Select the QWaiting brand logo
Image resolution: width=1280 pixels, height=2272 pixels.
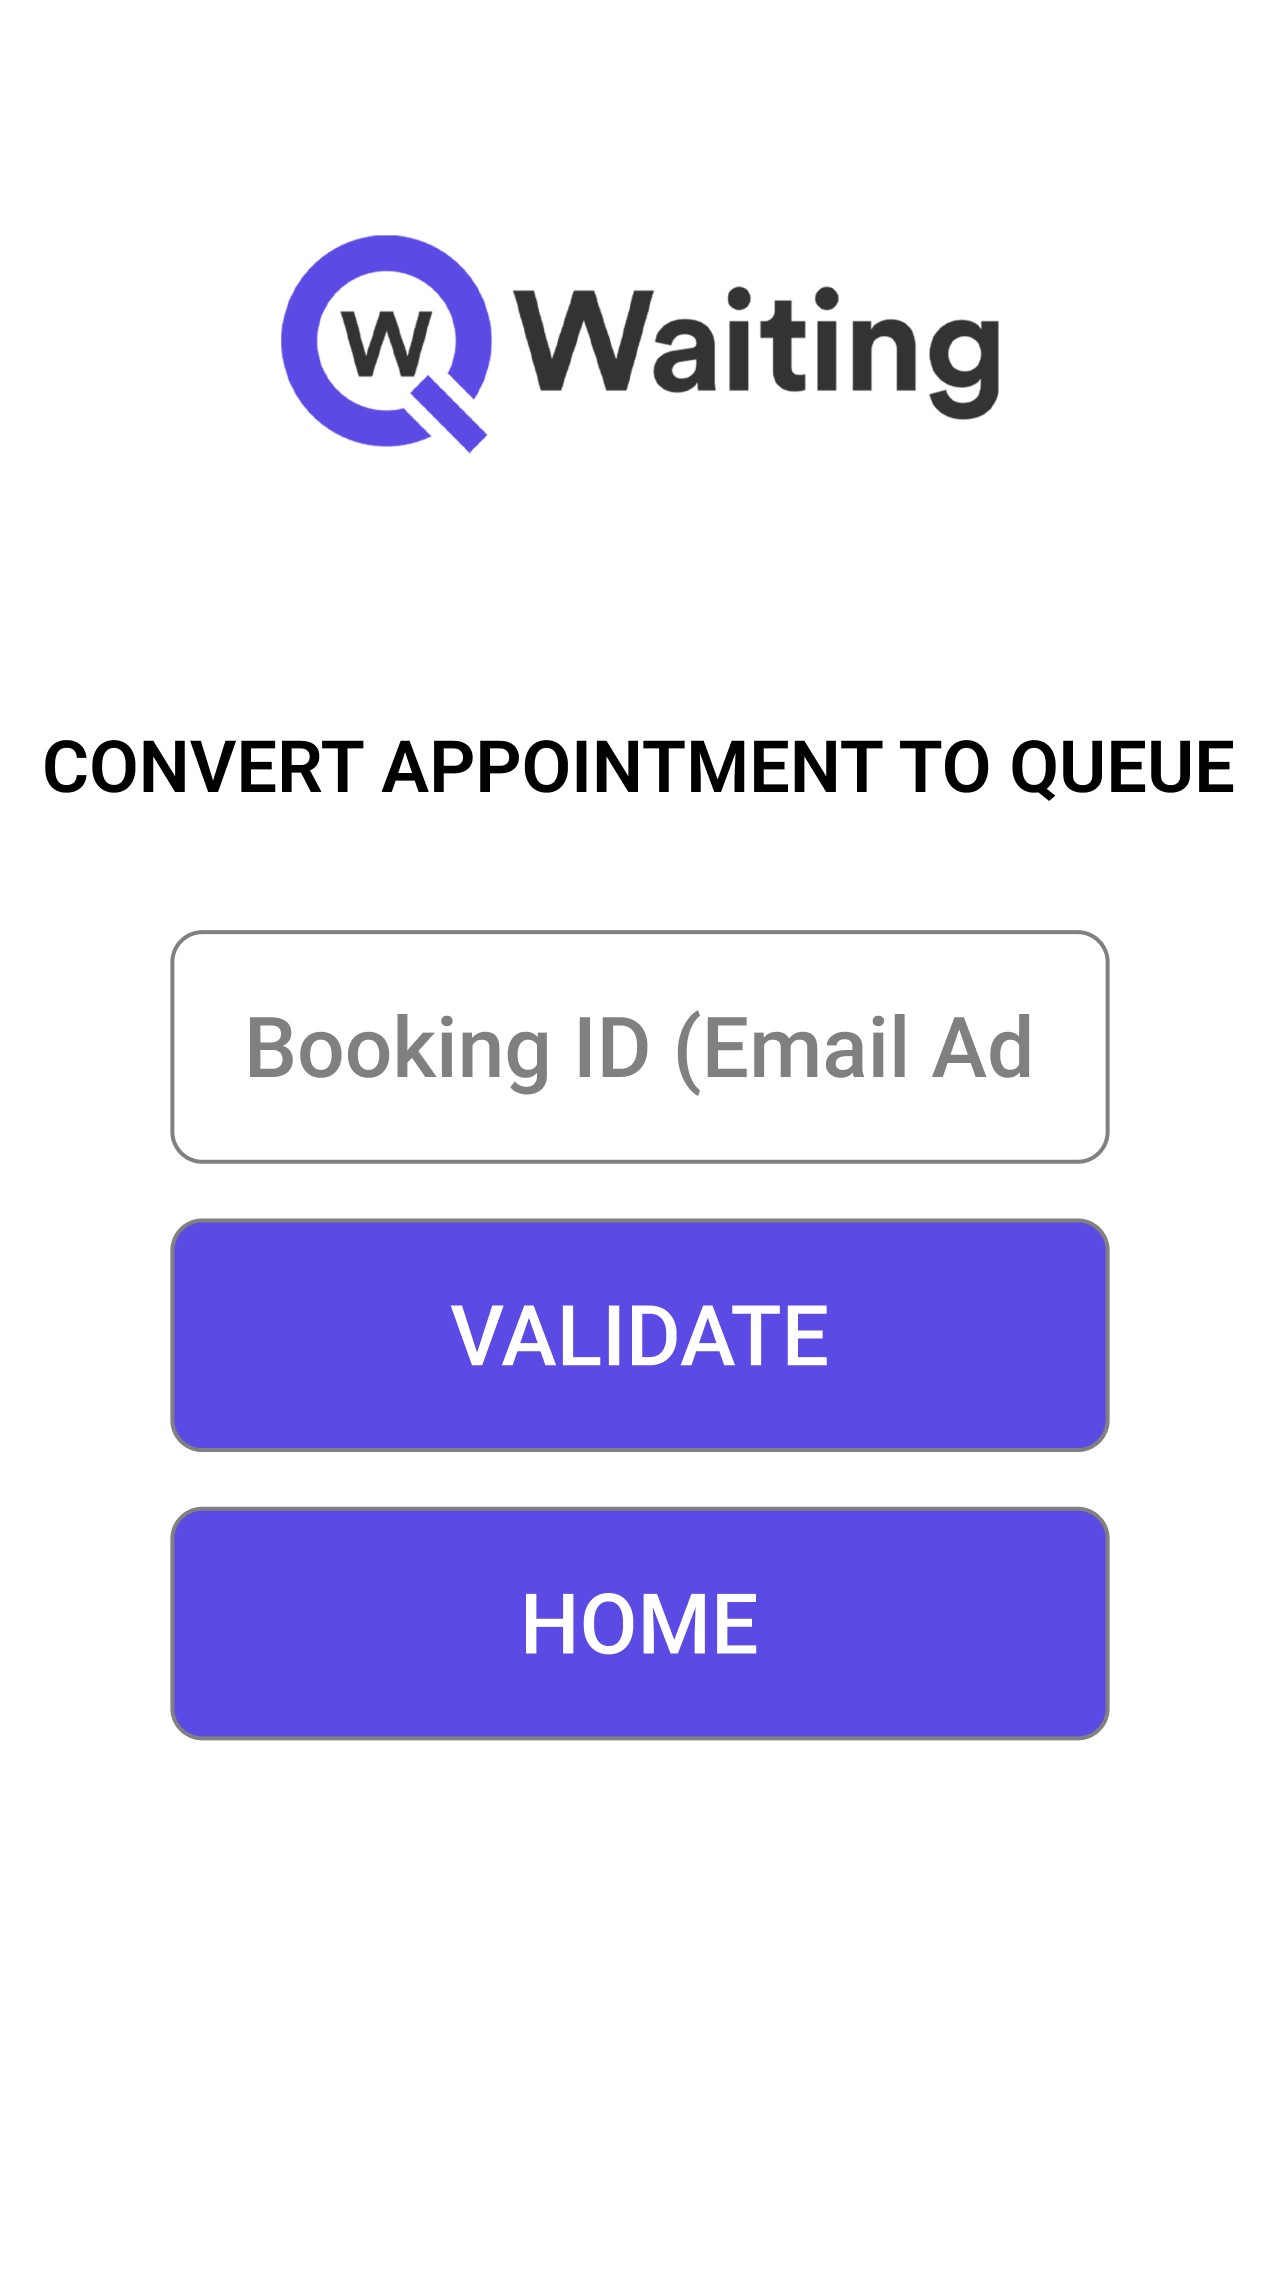[x=640, y=345]
